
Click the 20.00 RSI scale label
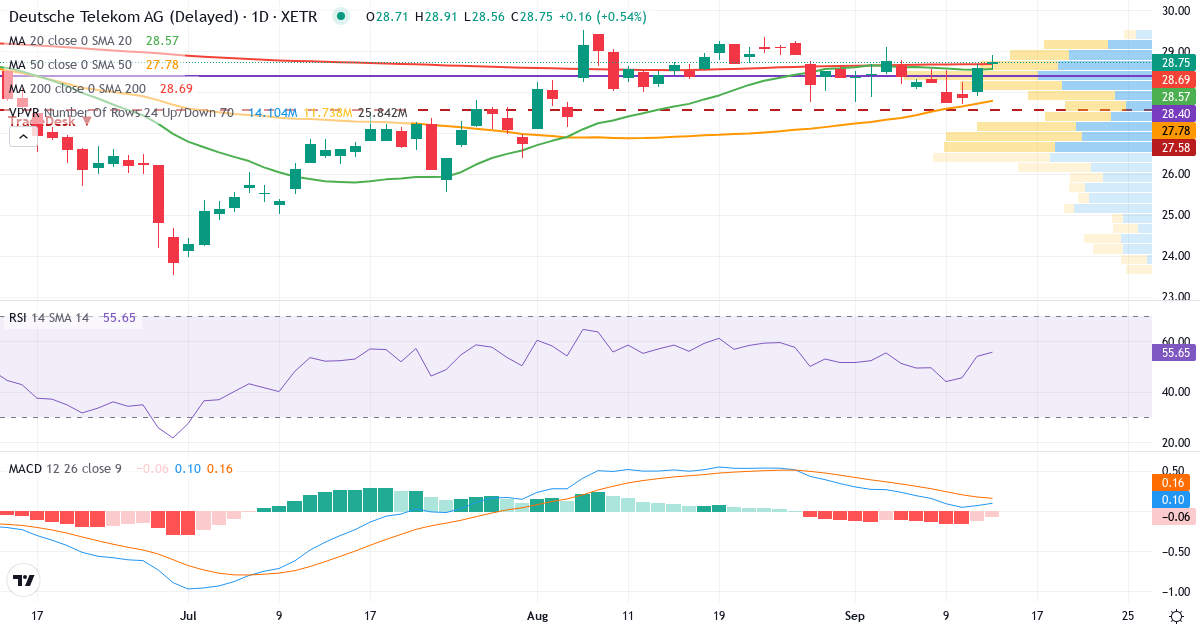1175,442
